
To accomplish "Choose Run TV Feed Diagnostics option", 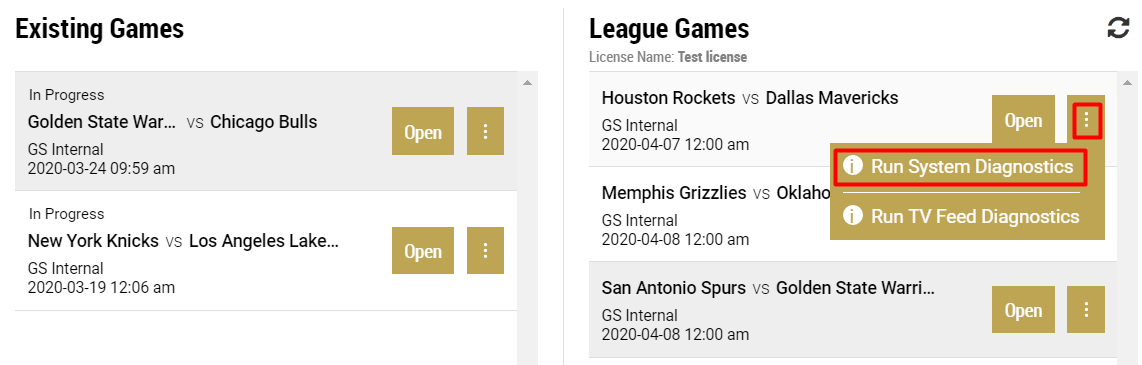I will pyautogui.click(x=967, y=216).
